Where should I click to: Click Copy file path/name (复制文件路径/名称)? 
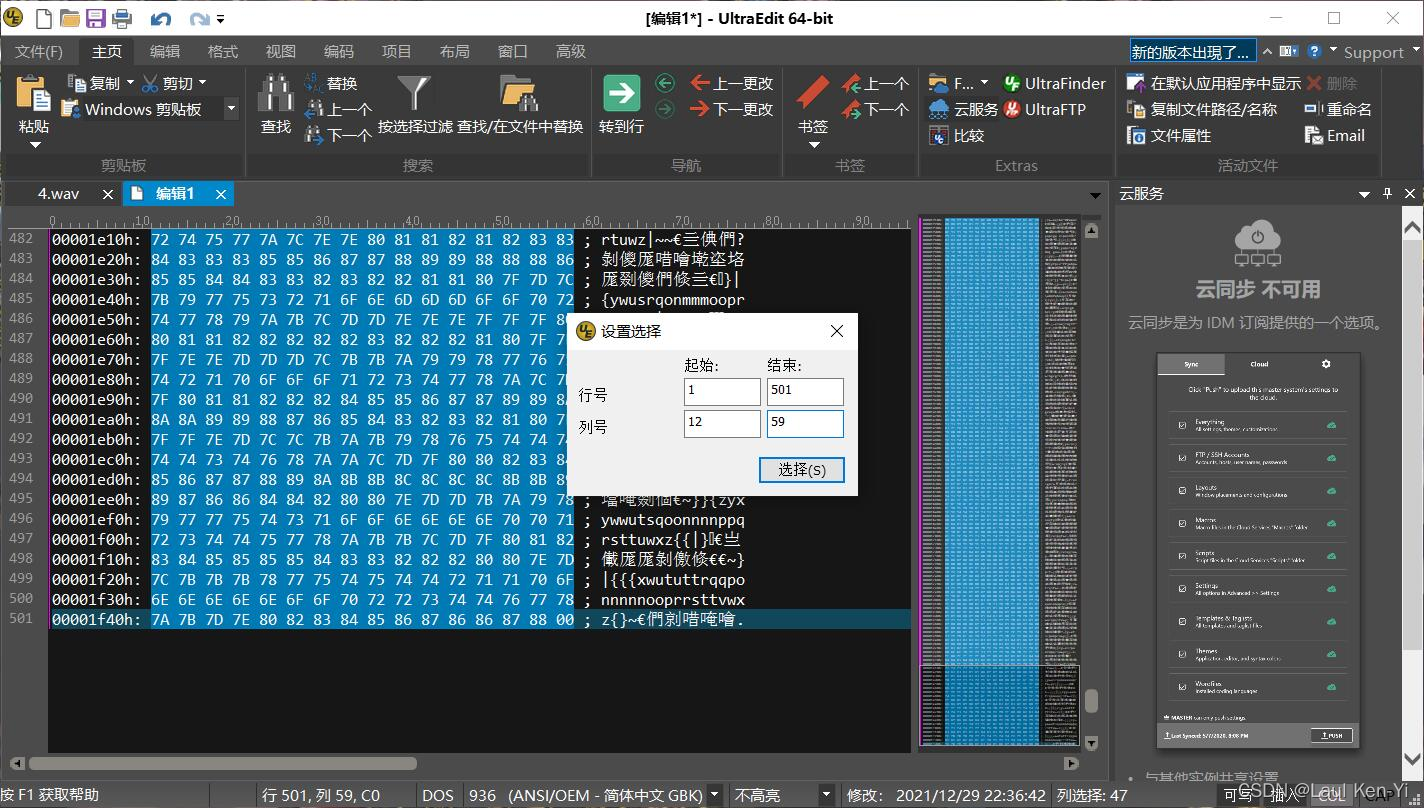click(1202, 109)
